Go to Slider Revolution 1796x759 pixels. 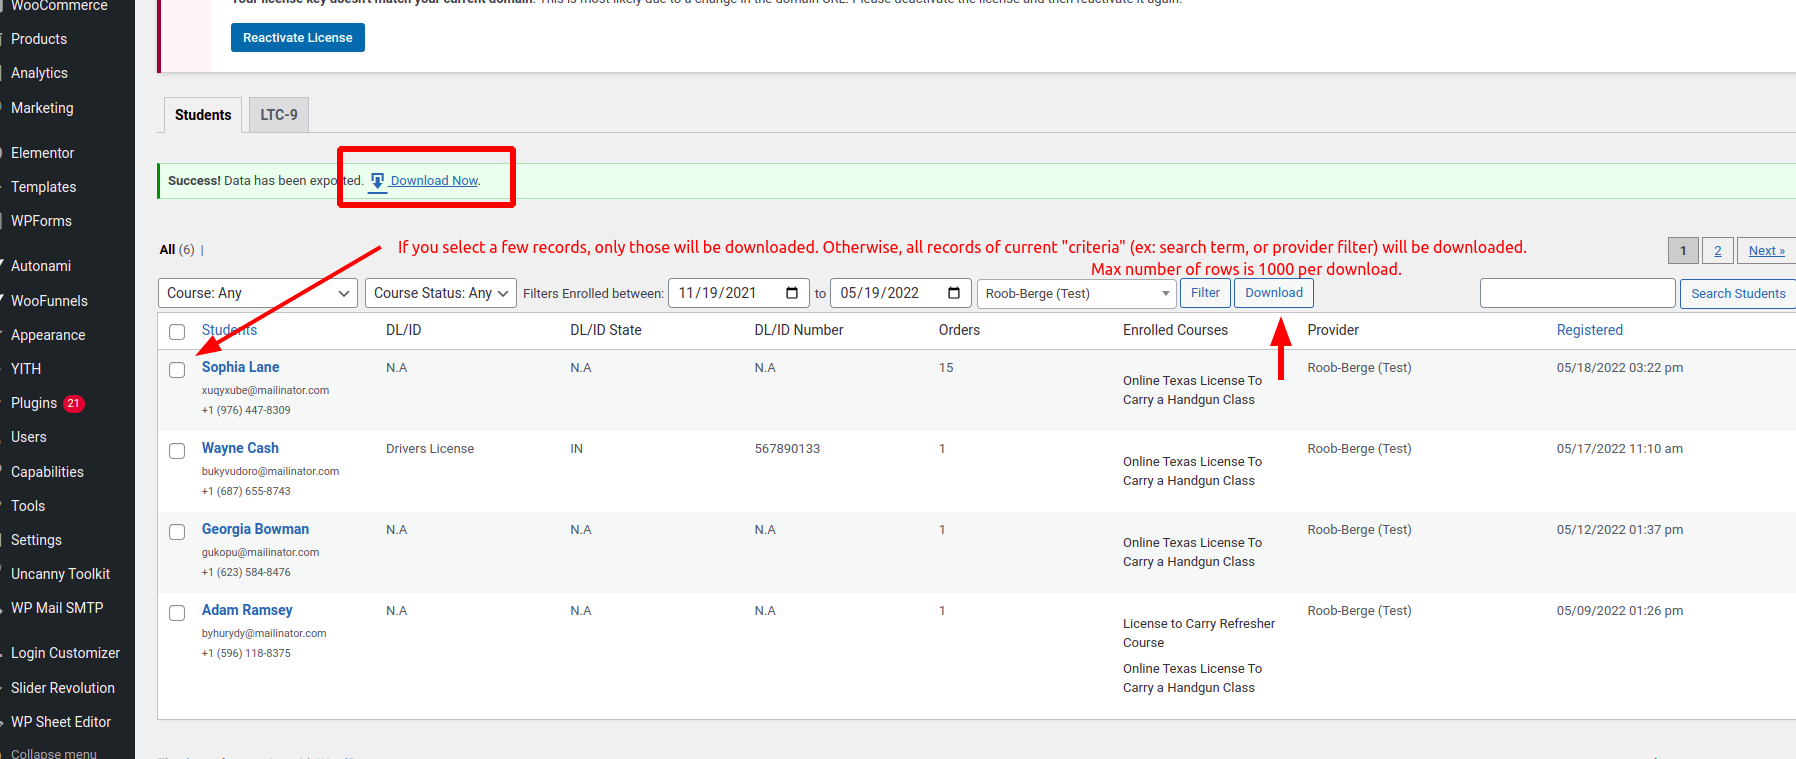click(x=63, y=688)
